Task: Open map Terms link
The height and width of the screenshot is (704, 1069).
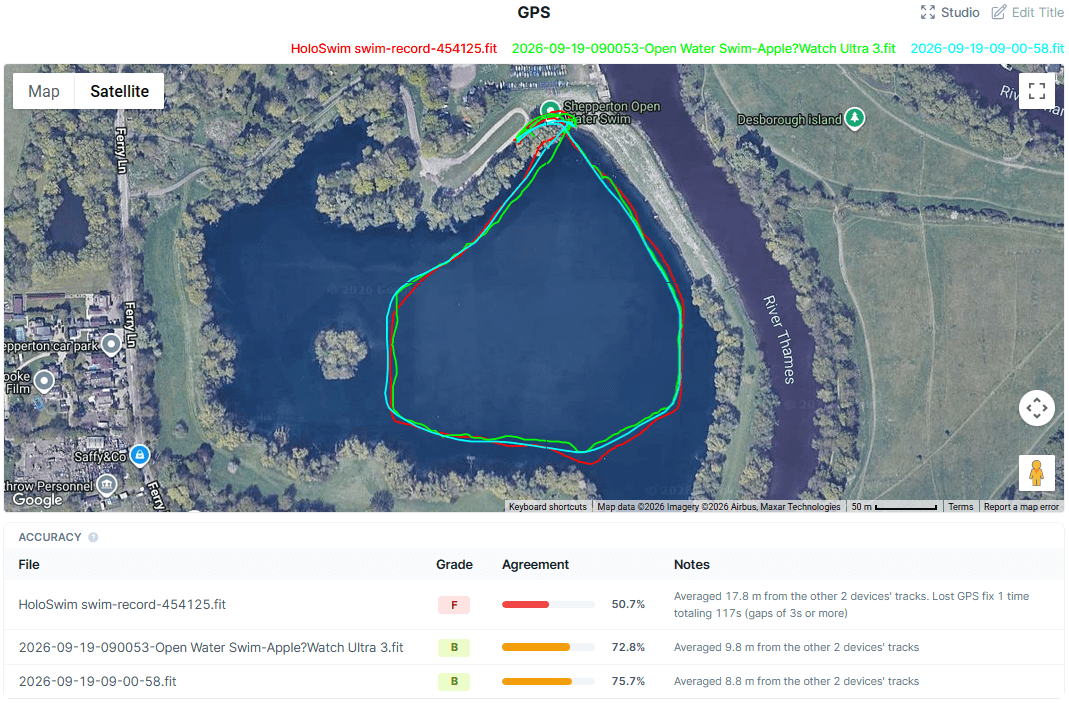Action: (x=961, y=507)
